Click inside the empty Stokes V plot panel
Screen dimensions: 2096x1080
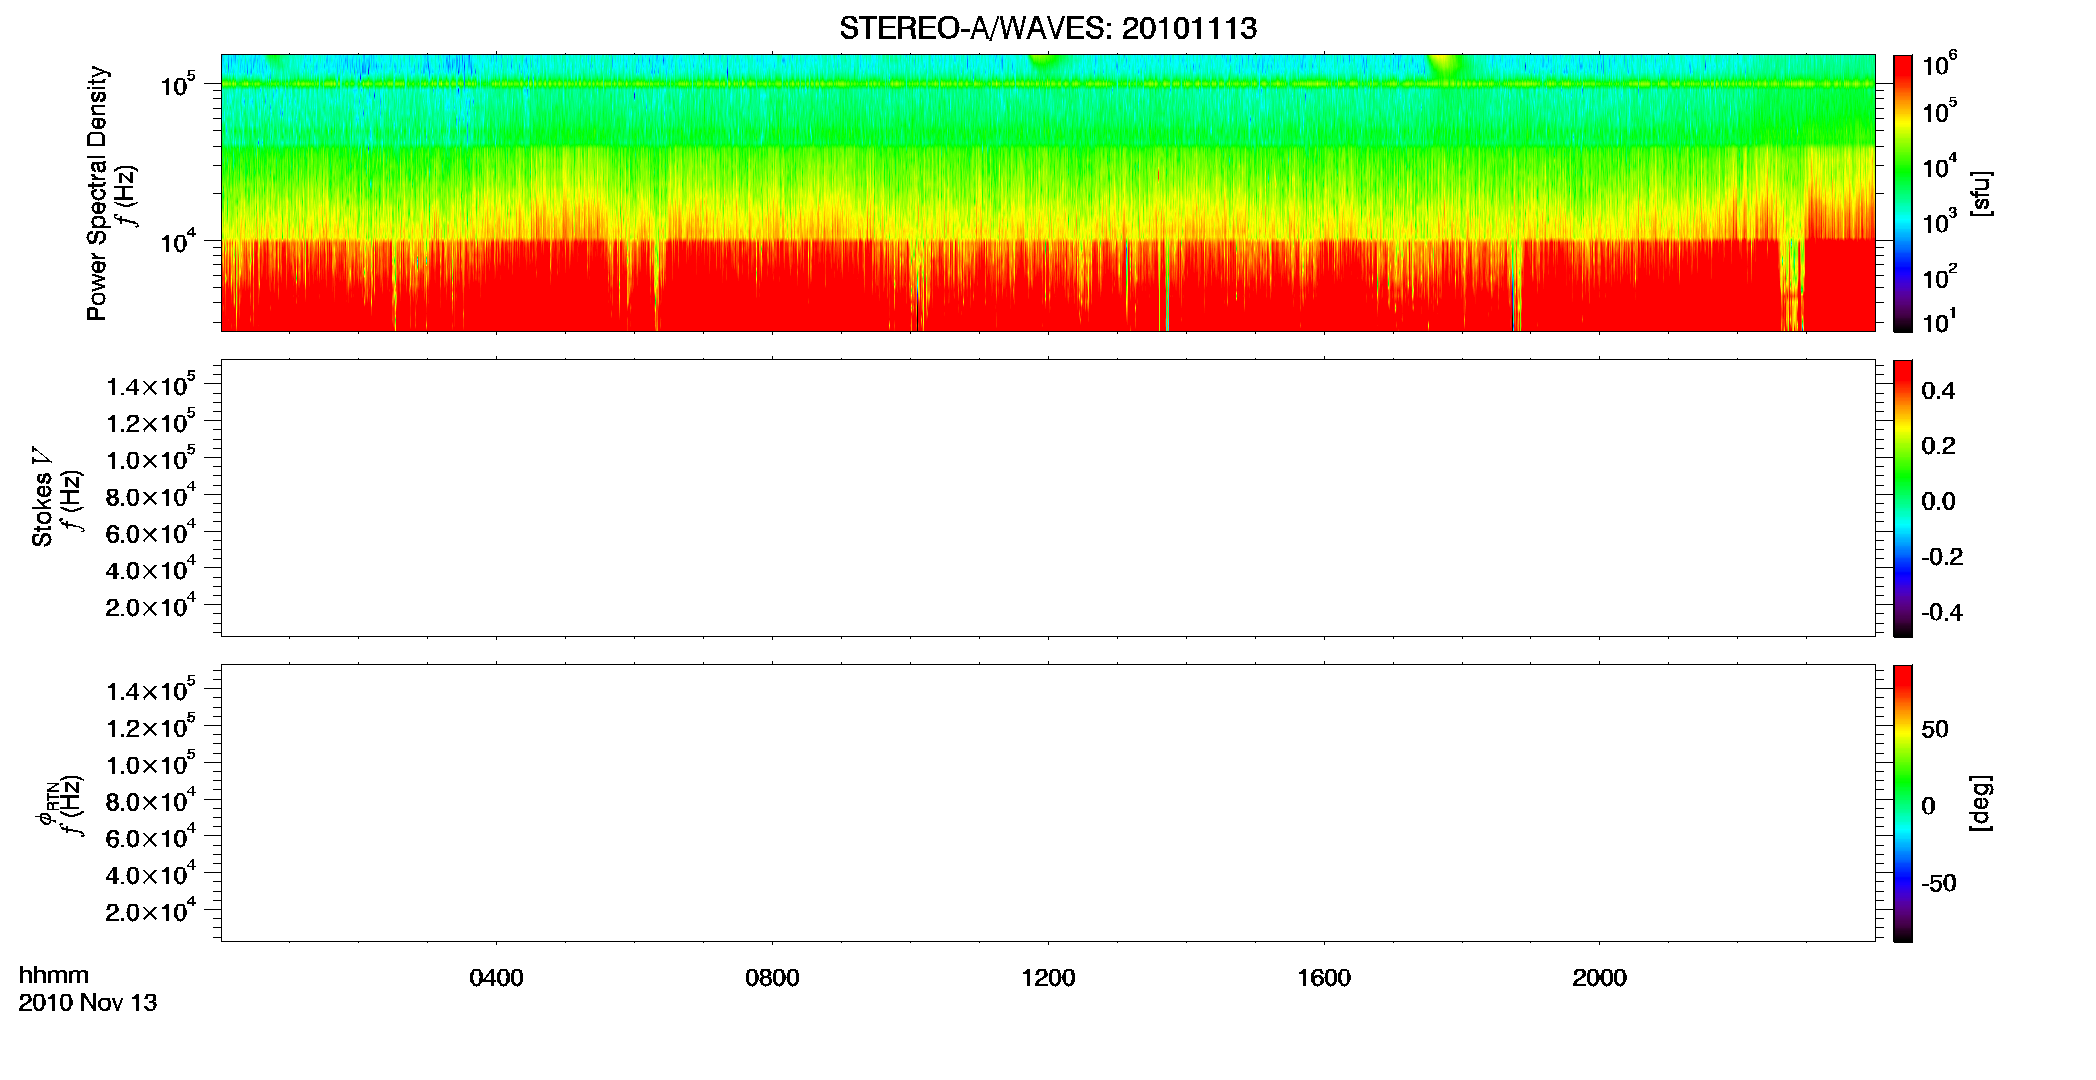tap(1048, 498)
